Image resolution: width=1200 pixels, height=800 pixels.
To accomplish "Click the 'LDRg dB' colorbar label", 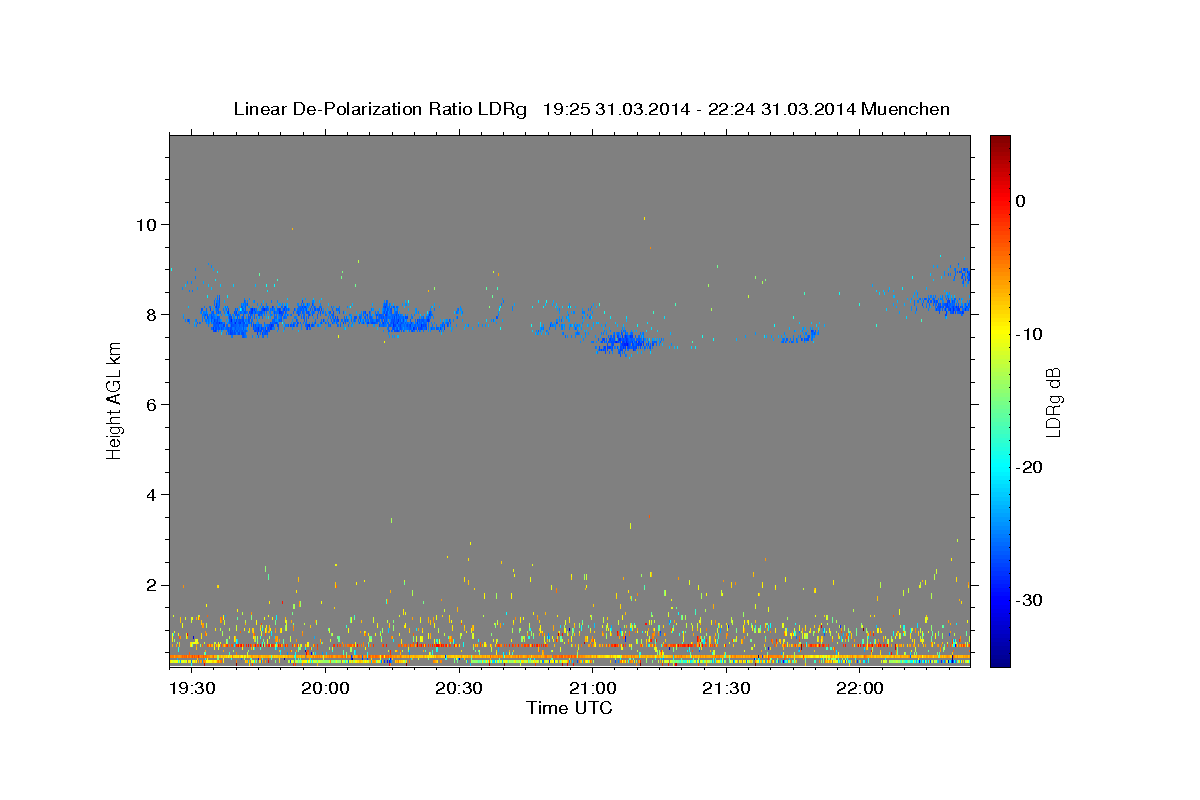I will coord(1053,400).
